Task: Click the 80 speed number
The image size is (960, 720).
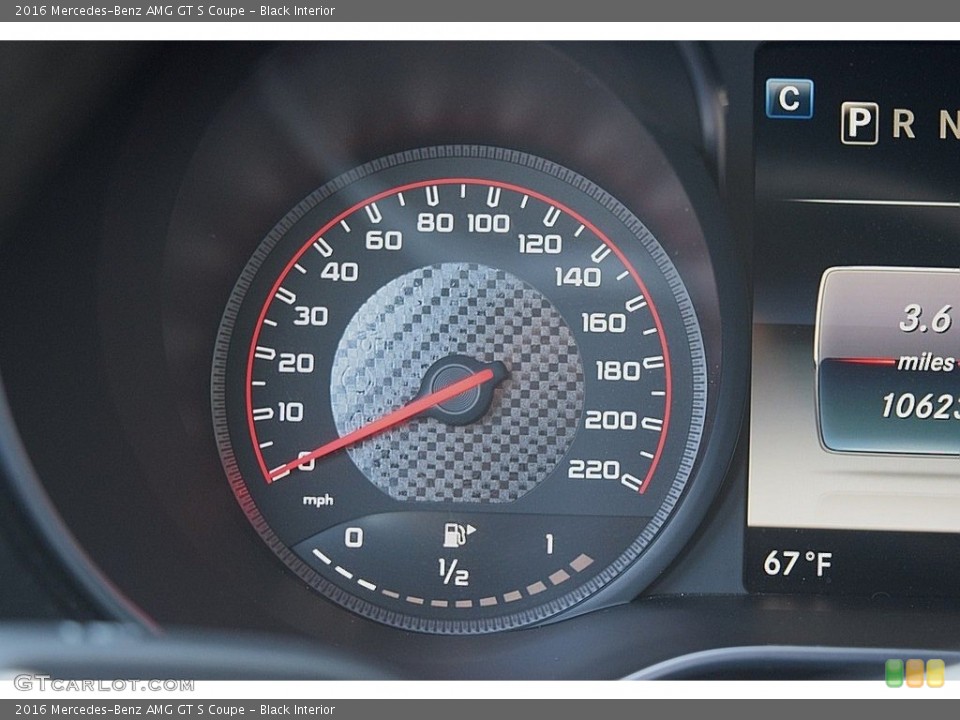Action: pos(435,223)
